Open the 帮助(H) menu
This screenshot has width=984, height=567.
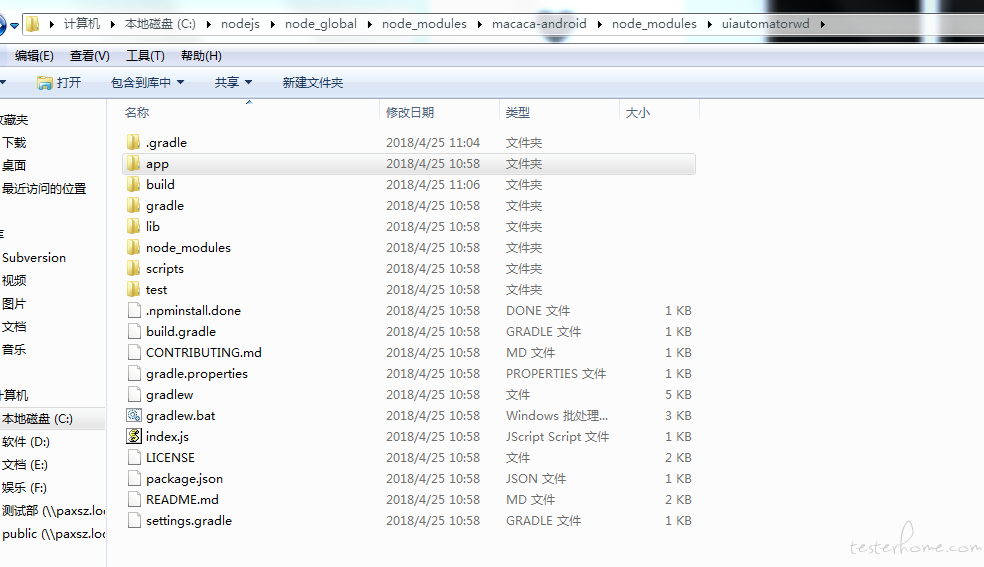click(201, 56)
